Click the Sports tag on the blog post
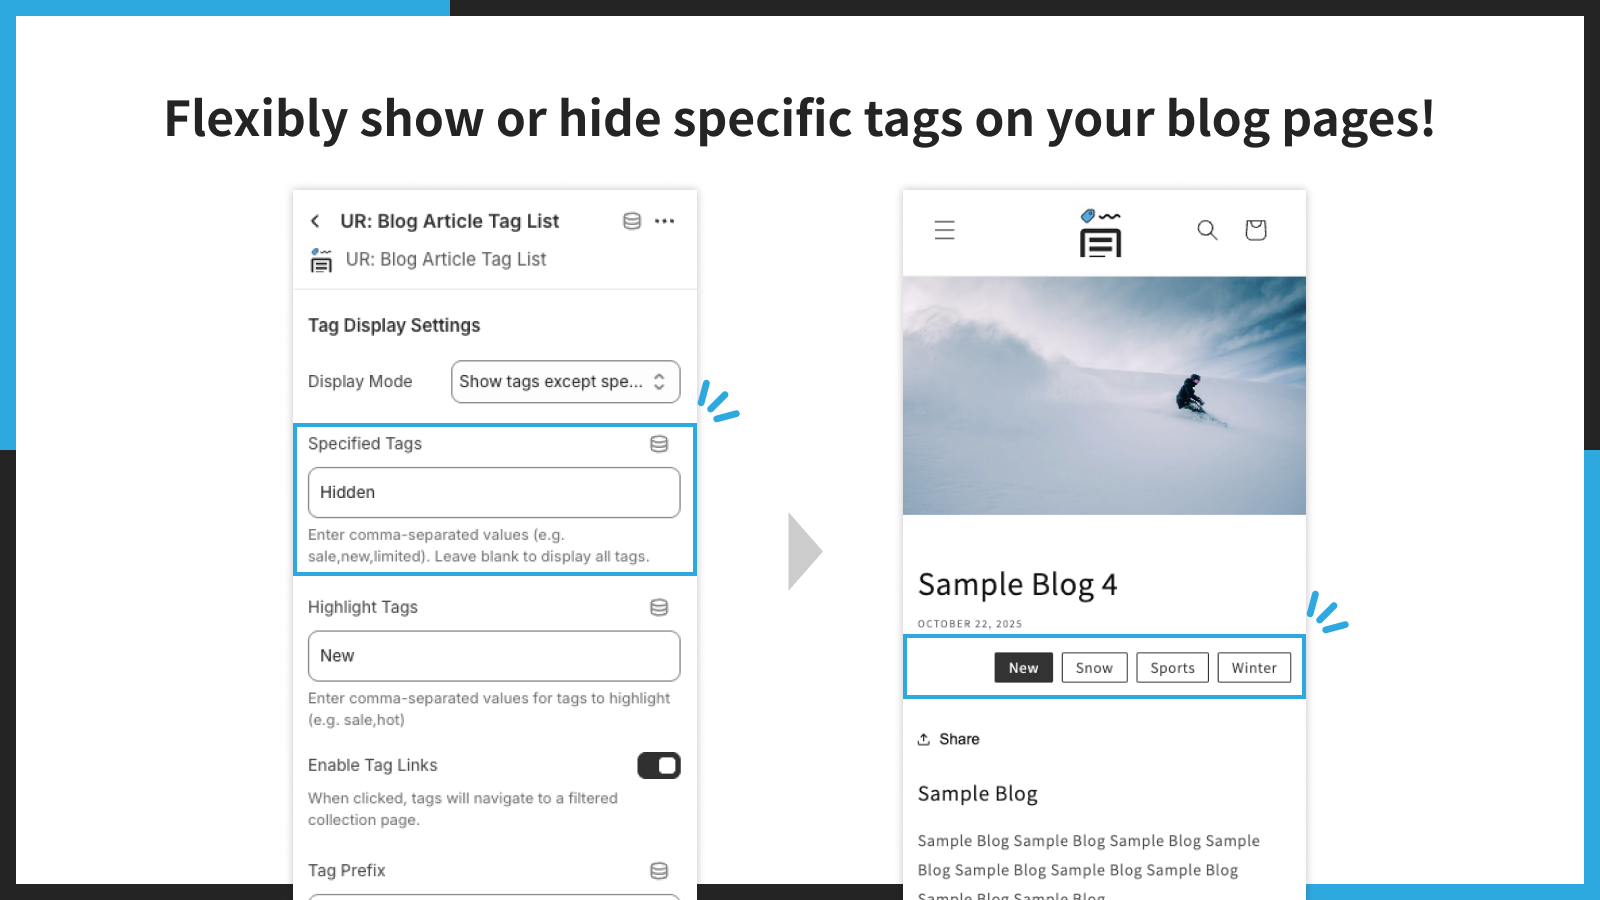 pos(1172,667)
